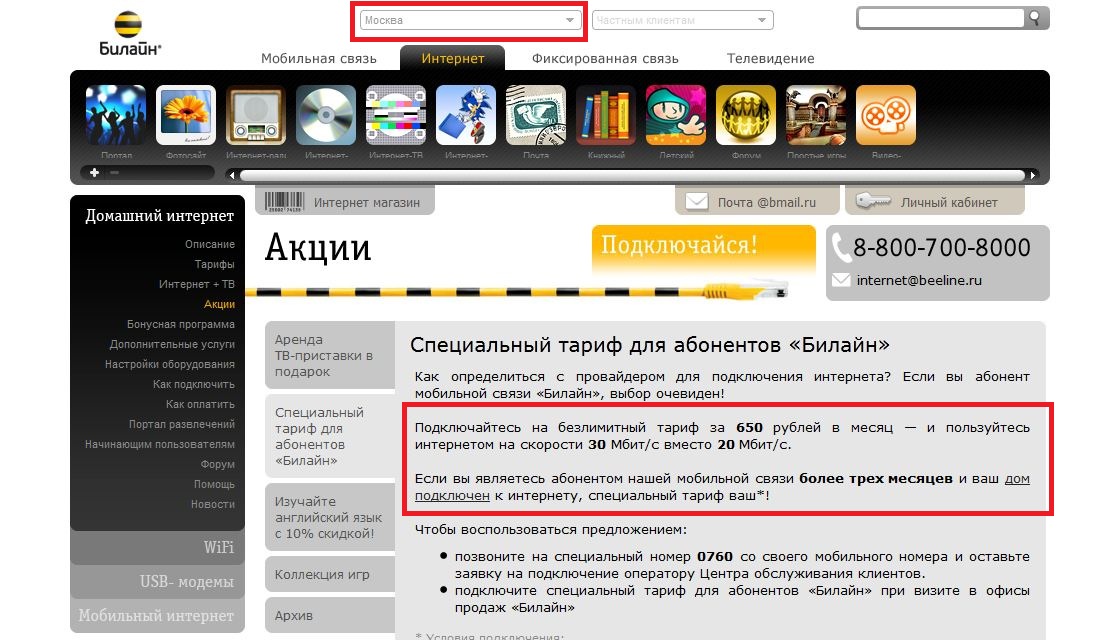
Task: Open the Книжный bookshelf icon
Action: [606, 115]
